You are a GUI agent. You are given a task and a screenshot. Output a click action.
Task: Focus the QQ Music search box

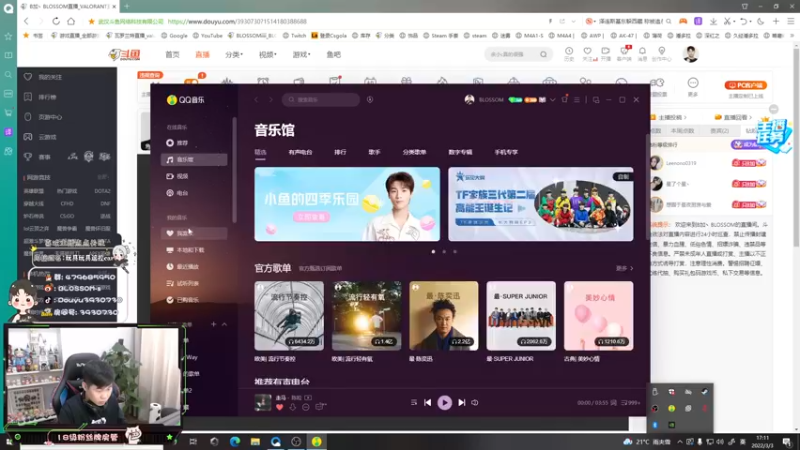(x=321, y=99)
